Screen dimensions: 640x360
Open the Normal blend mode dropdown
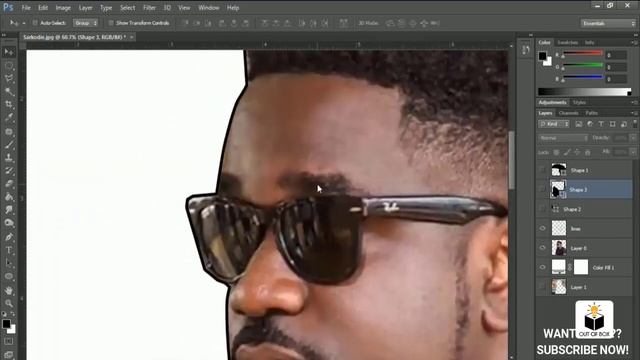[563, 138]
